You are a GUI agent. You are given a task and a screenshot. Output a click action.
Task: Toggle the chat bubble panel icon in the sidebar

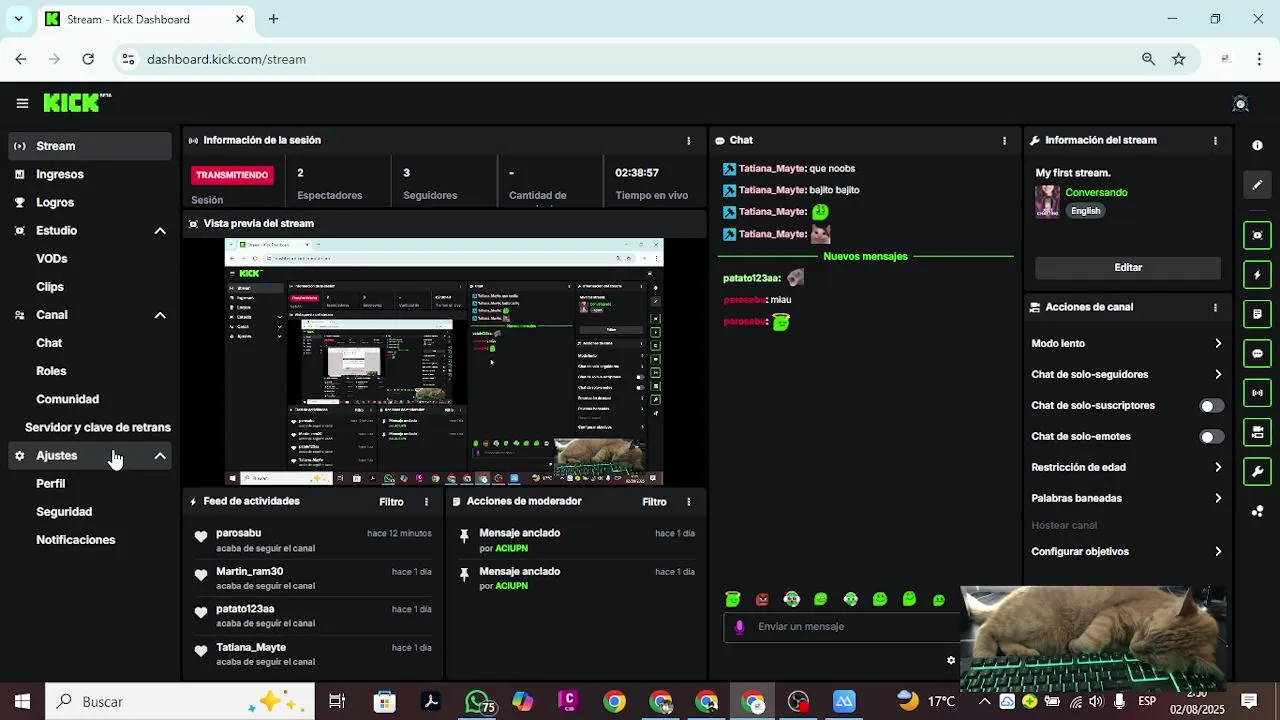click(x=1257, y=353)
